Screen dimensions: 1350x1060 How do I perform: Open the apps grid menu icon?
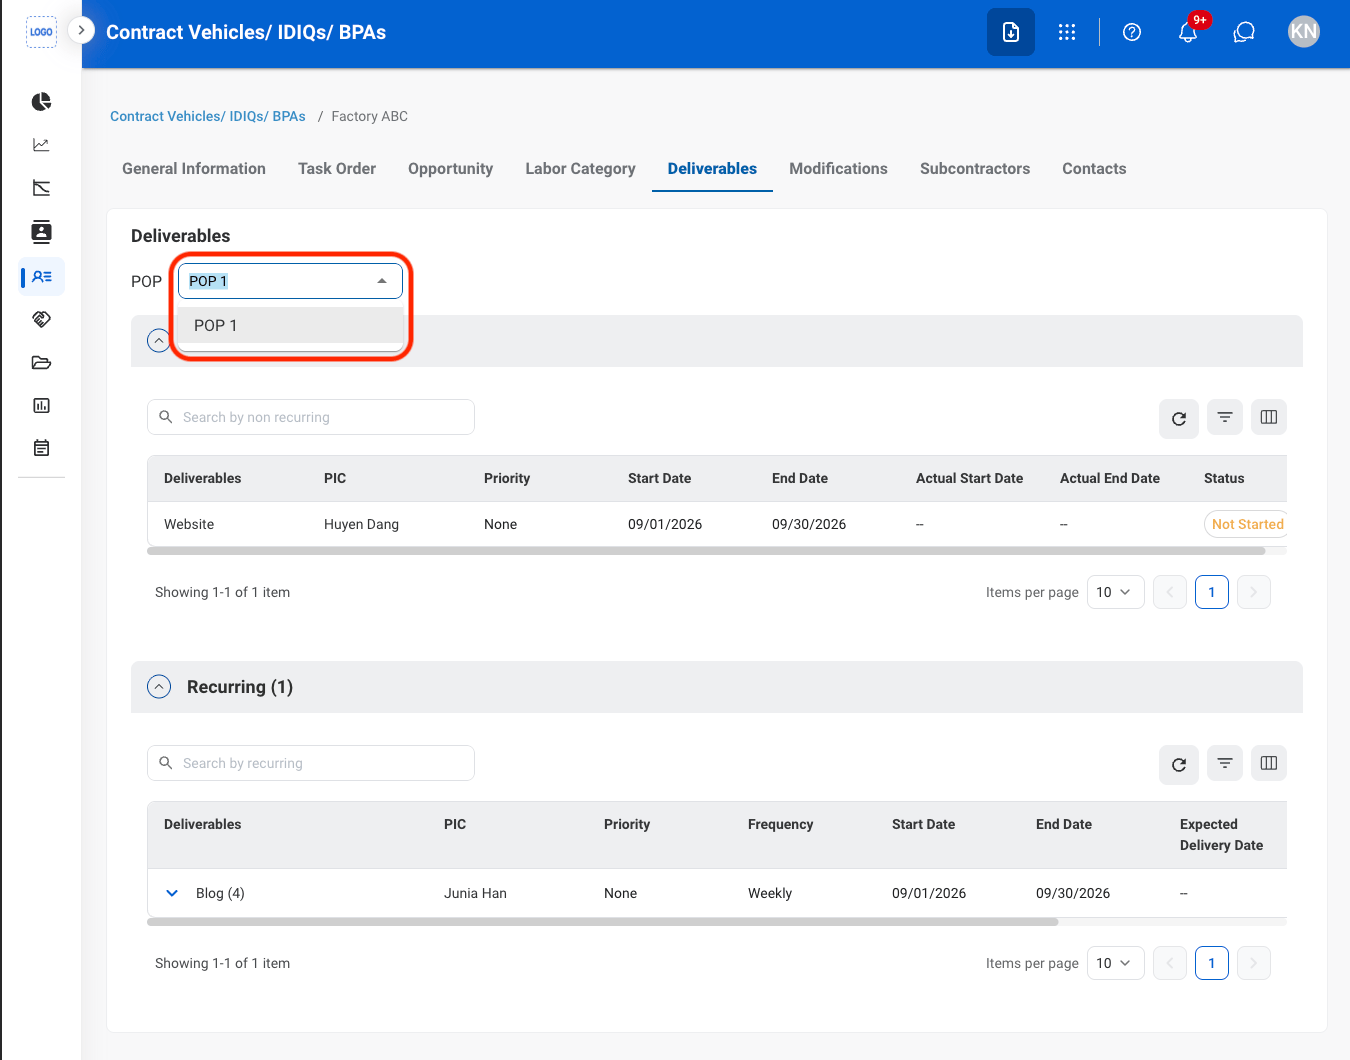[1067, 32]
